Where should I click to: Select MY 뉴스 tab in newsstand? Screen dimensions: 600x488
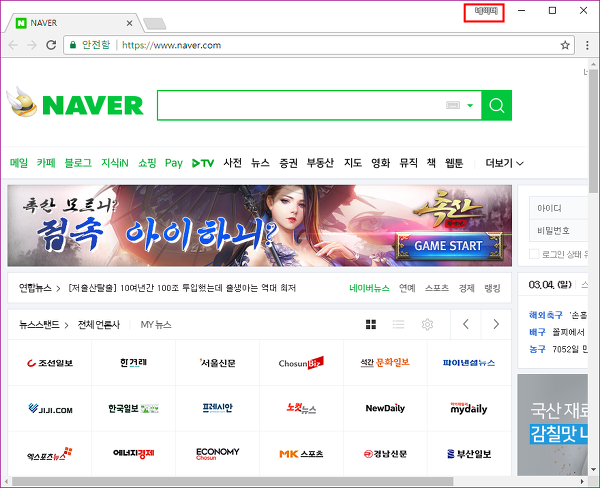pyautogui.click(x=156, y=325)
